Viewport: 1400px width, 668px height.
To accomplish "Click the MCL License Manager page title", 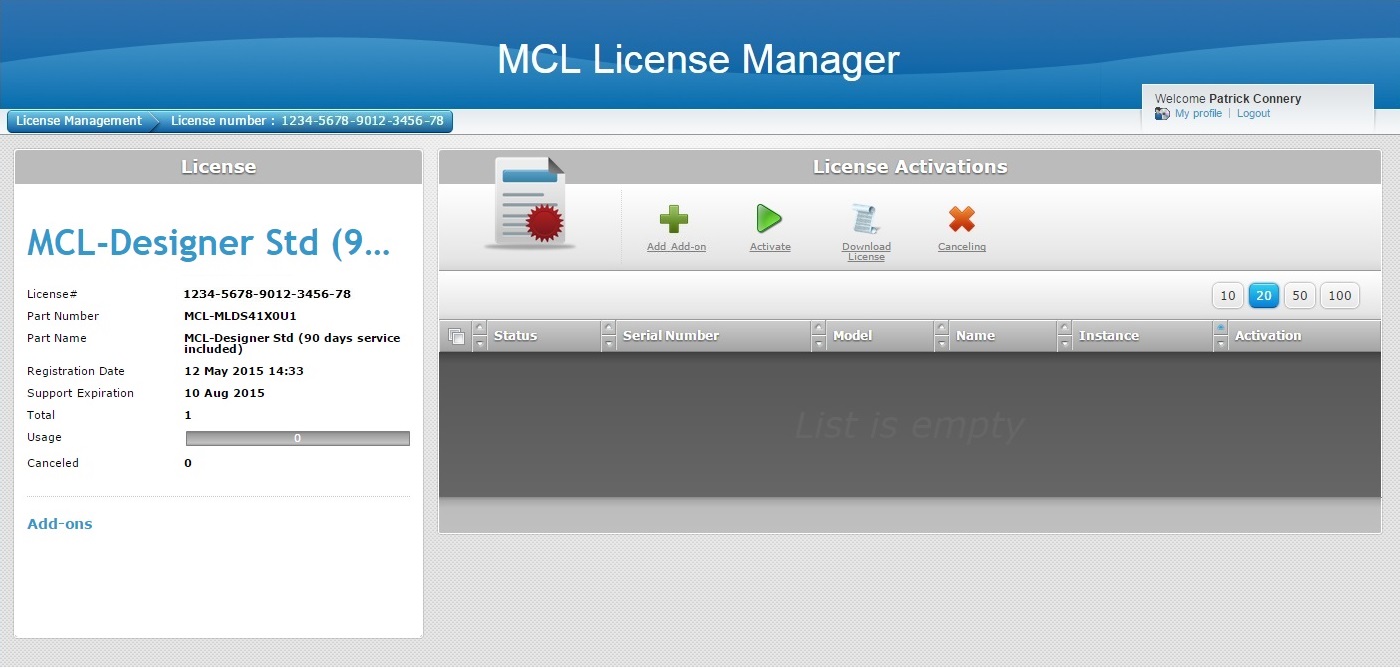I will coord(699,59).
